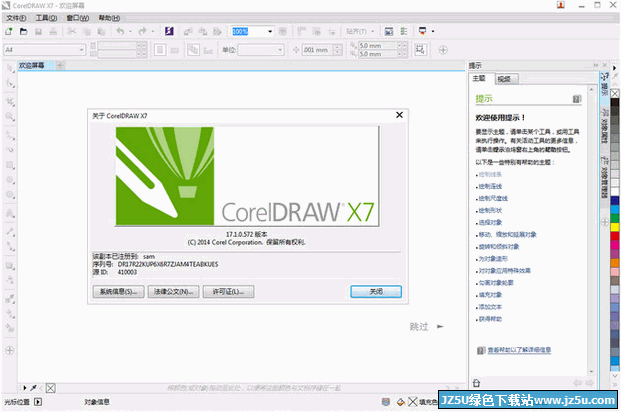The height and width of the screenshot is (412, 621).
Task: Click the purple Corel search content icon
Action: coord(169,31)
